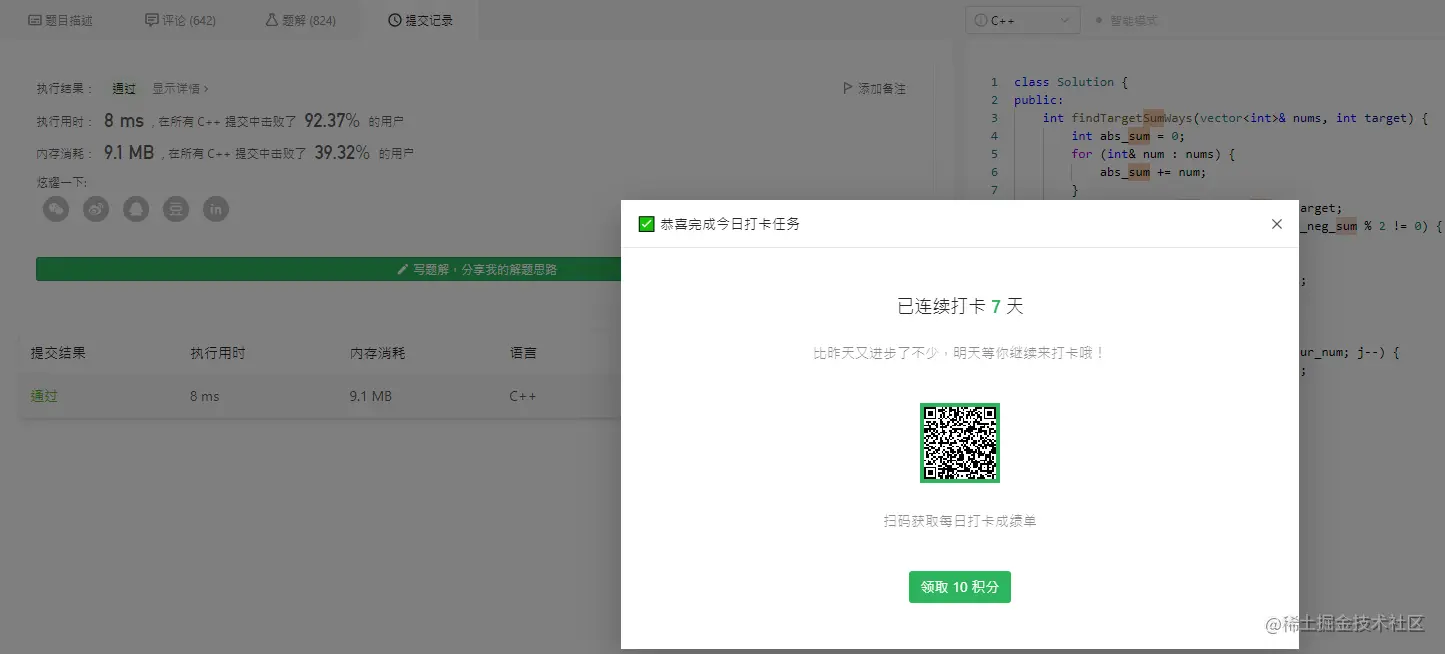Click the 39.32% memory percentile
1445x654 pixels.
342,153
